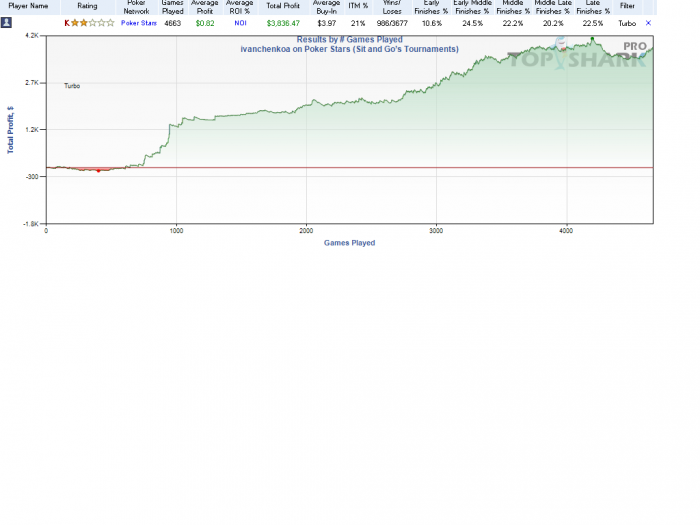
Task: Sort by Middle Late Finishes % header
Action: coord(553,7)
